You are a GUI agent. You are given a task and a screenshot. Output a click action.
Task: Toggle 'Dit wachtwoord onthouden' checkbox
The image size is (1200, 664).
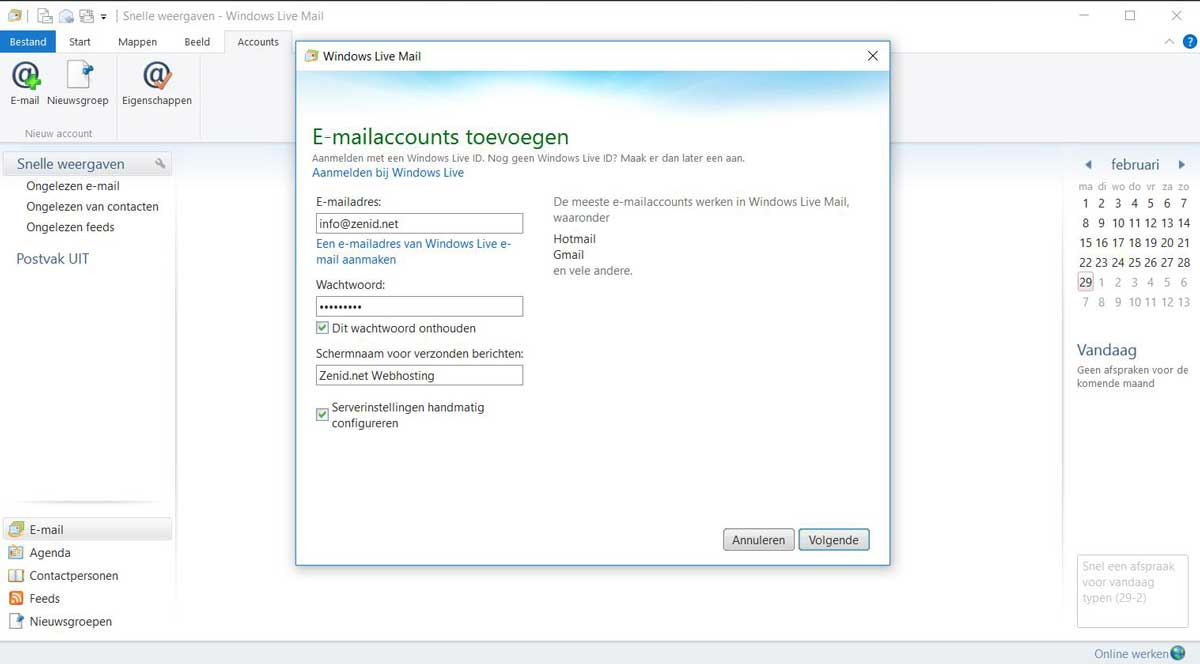[x=322, y=328]
